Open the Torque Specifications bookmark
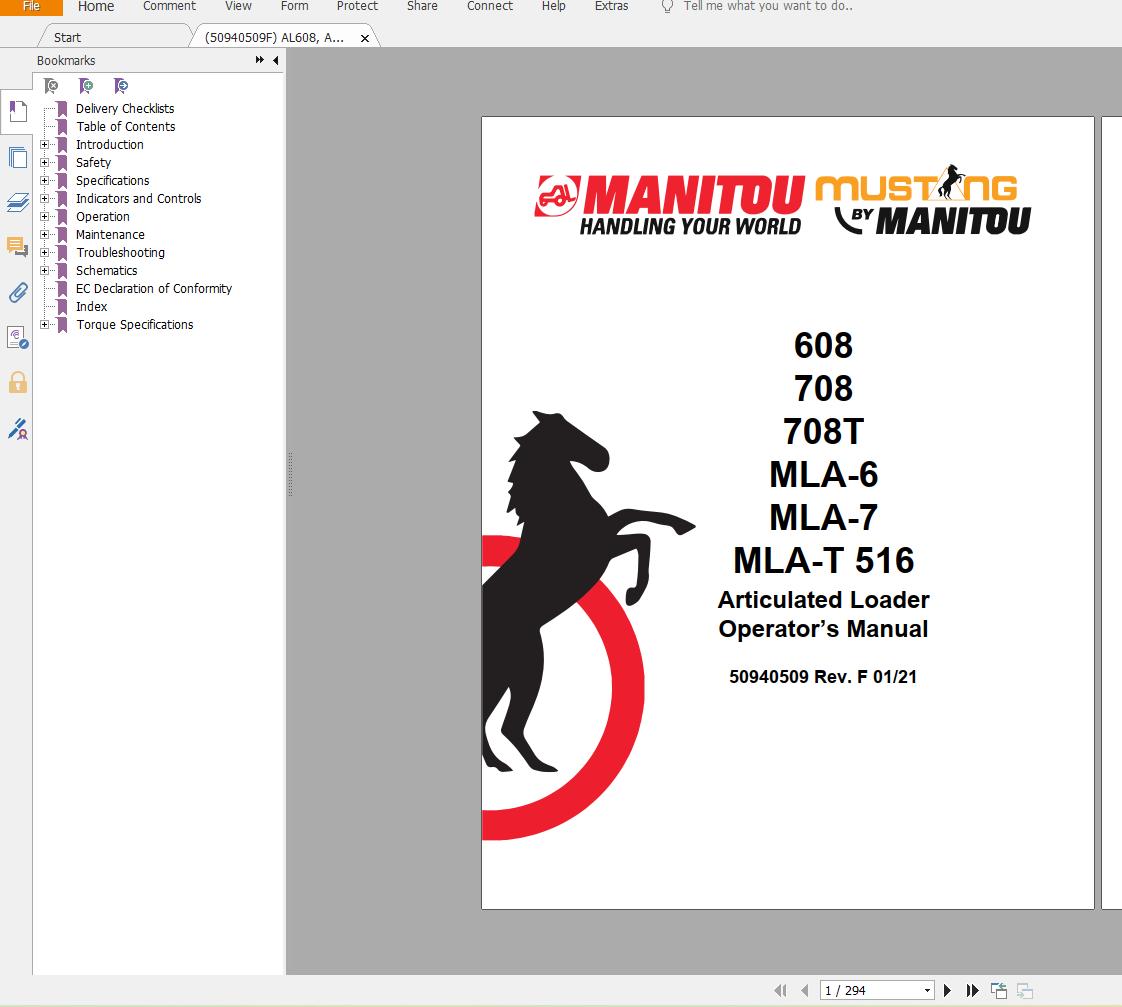Image resolution: width=1122 pixels, height=1007 pixels. tap(135, 324)
